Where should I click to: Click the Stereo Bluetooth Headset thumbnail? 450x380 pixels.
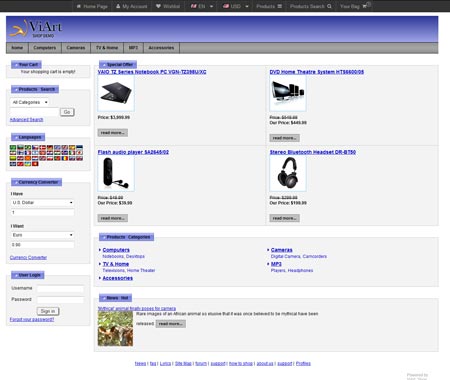click(288, 173)
